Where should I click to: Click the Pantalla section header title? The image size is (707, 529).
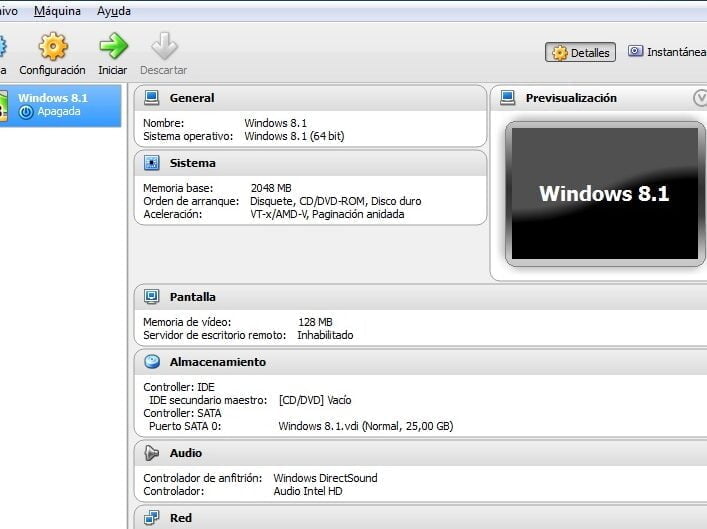(192, 297)
